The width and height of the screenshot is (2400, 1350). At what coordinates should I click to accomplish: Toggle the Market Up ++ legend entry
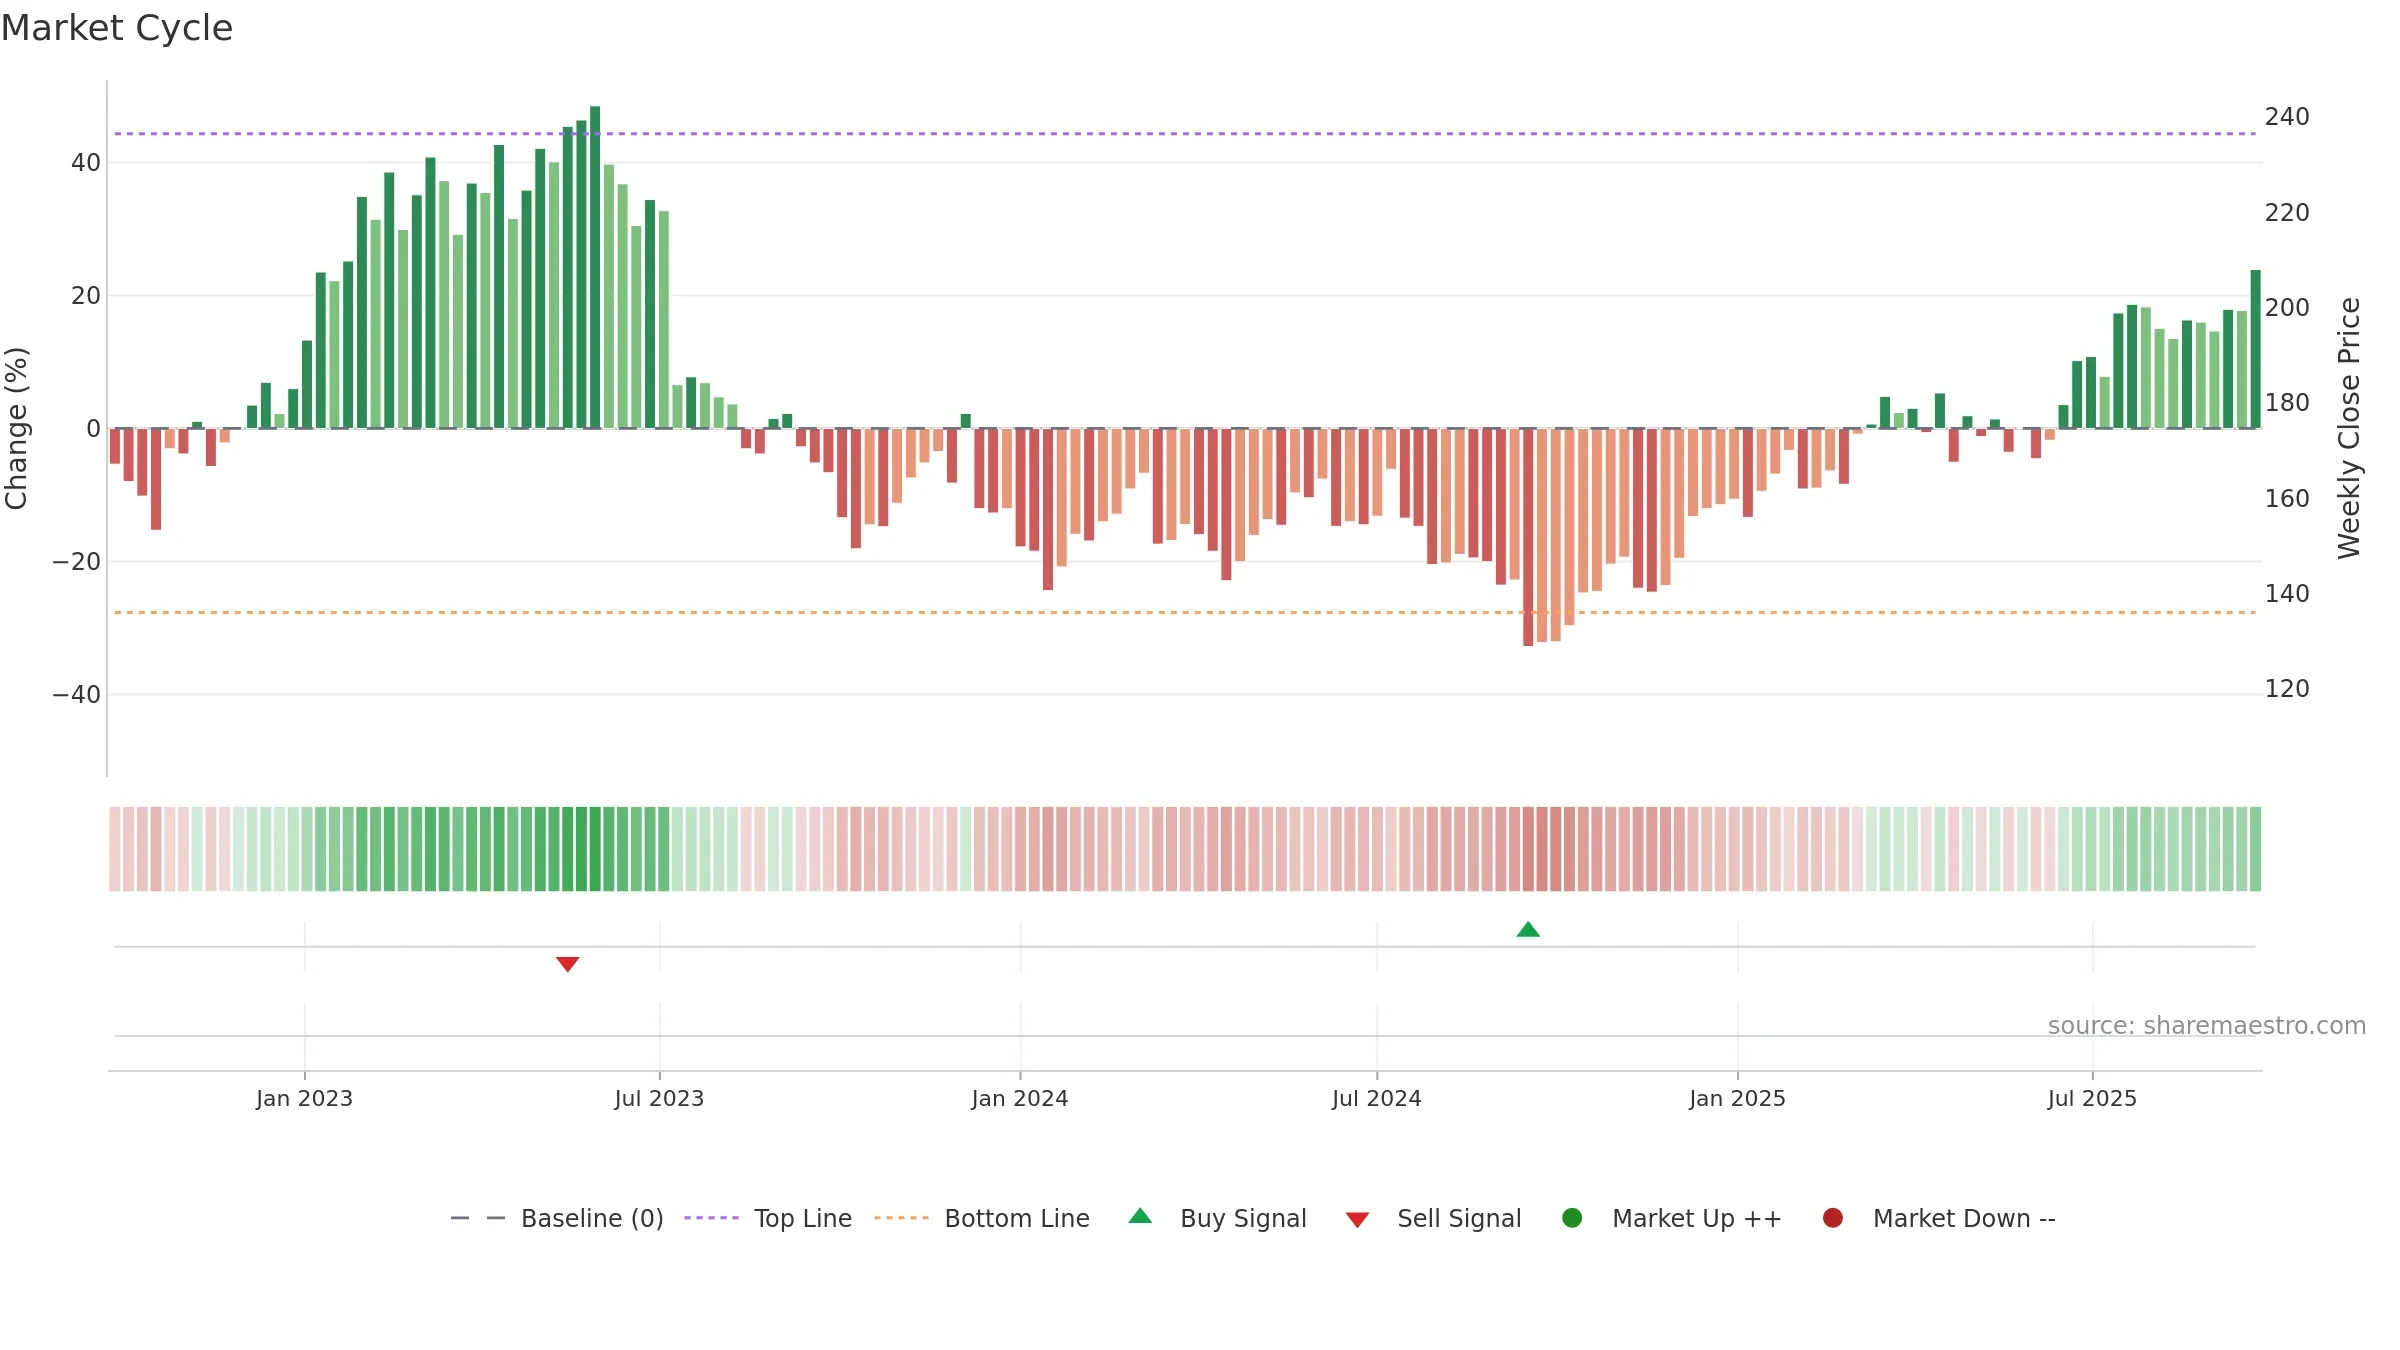coord(1671,1218)
